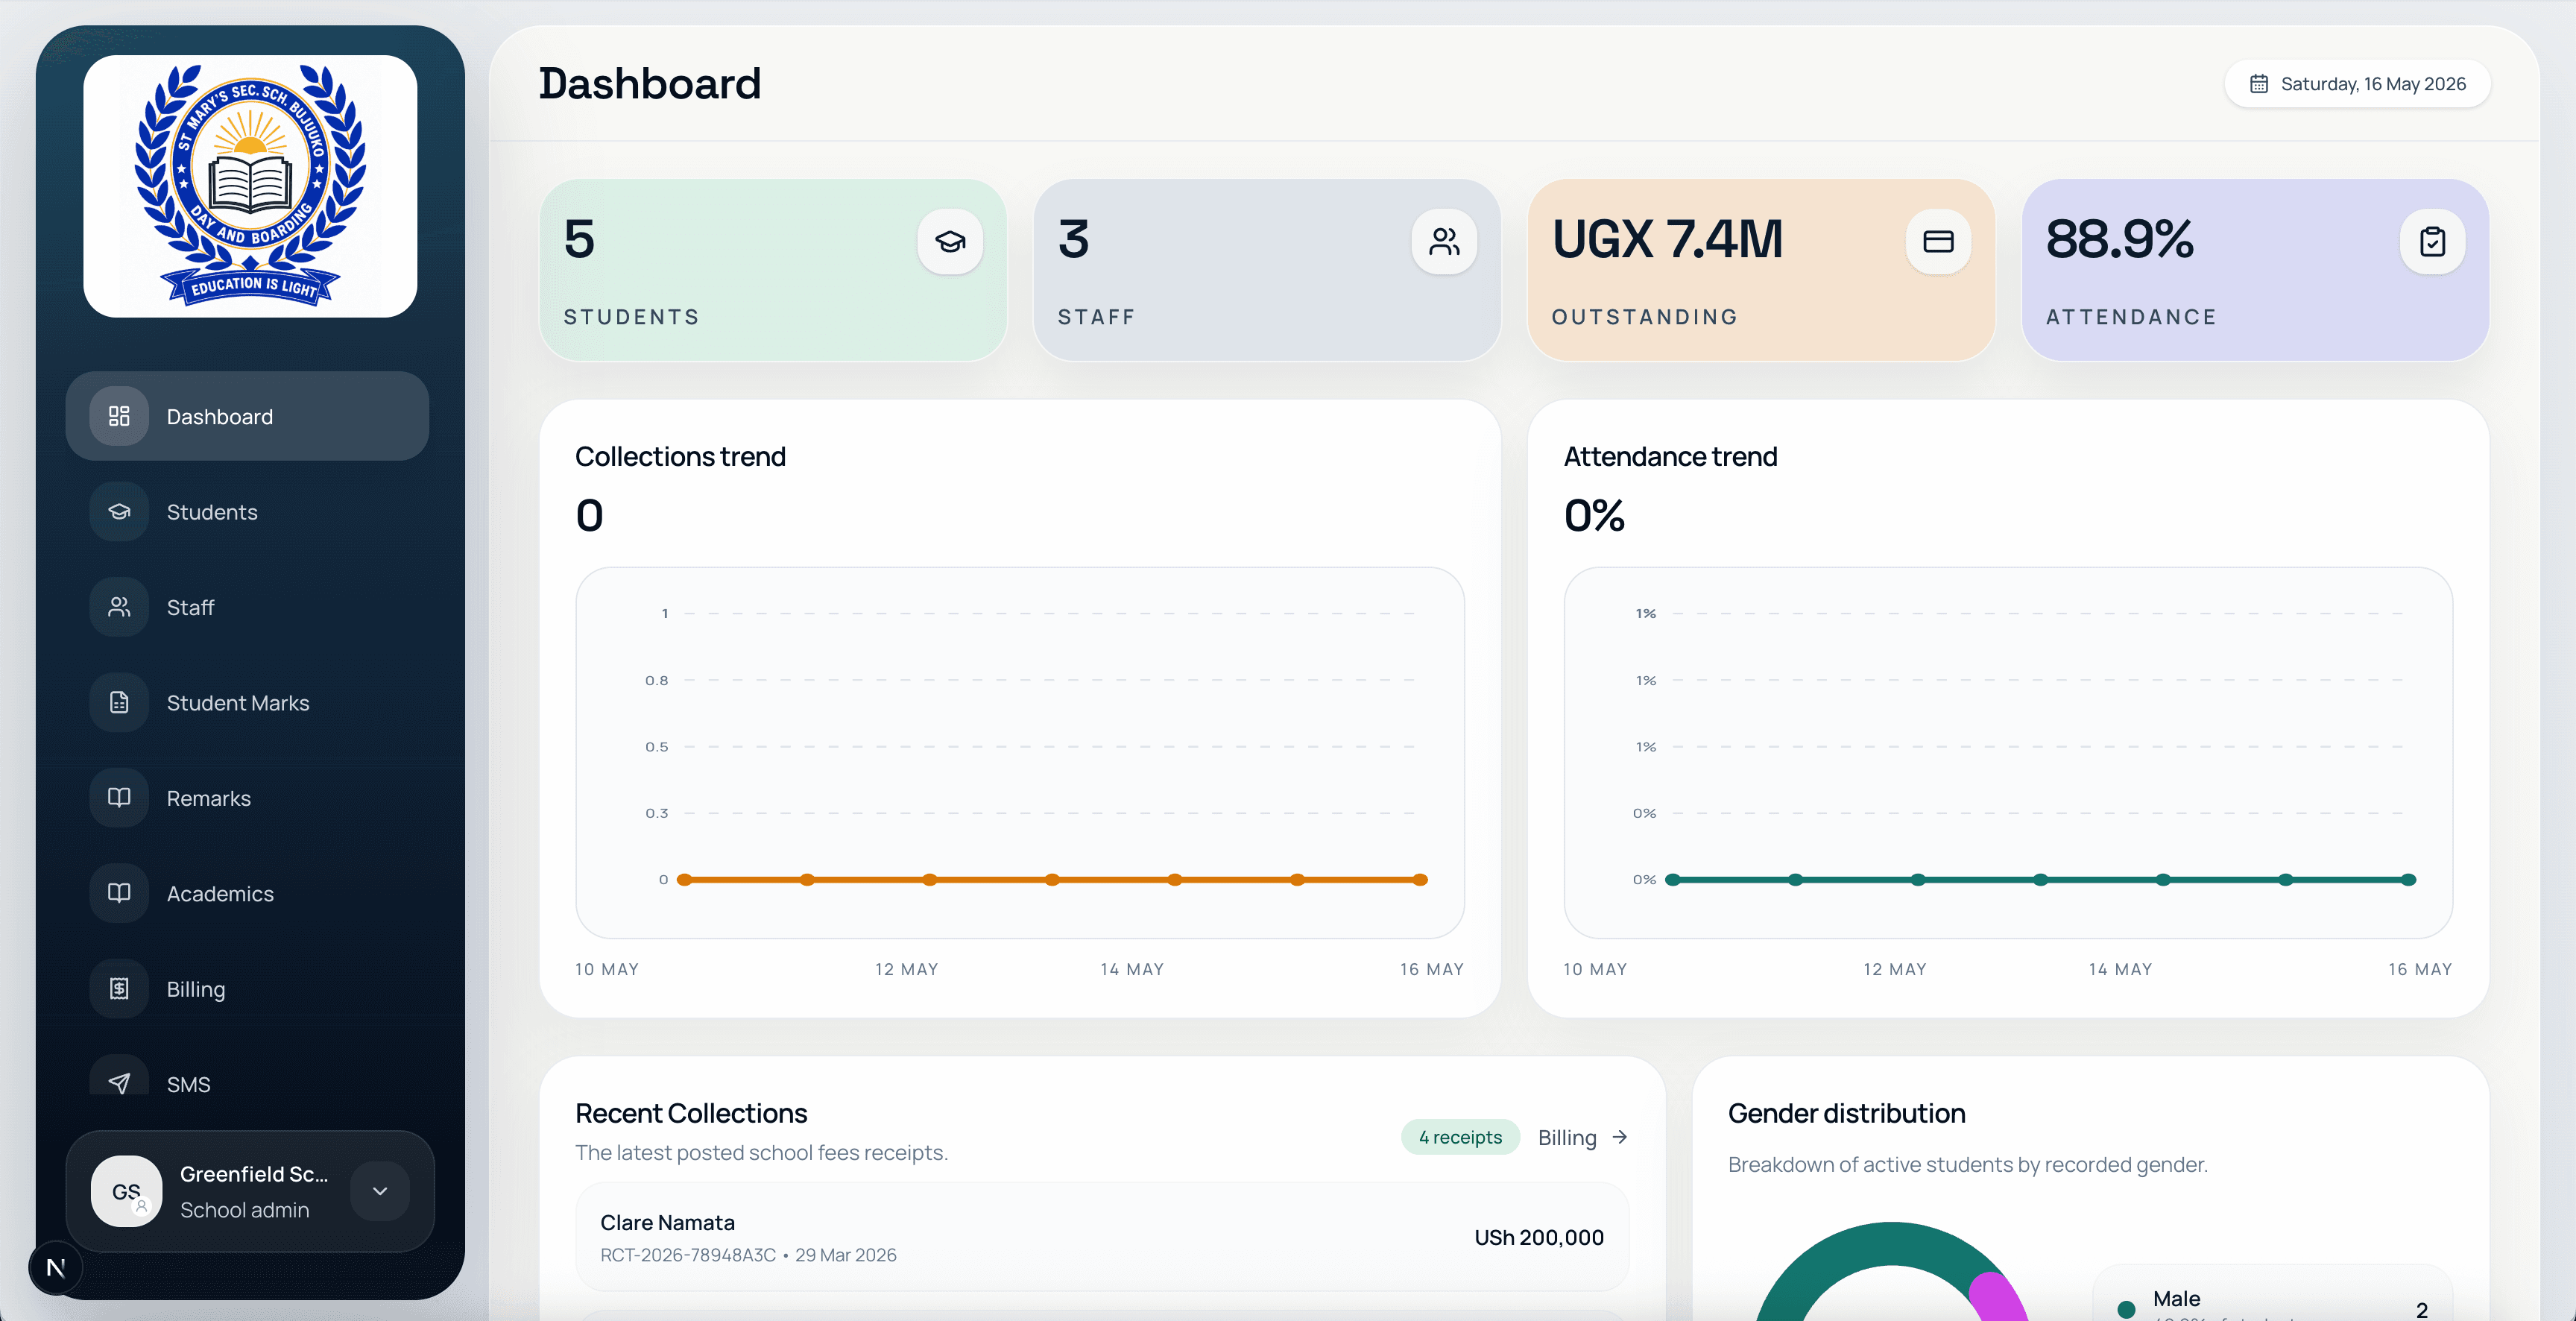Click the Academics book icon

click(119, 893)
